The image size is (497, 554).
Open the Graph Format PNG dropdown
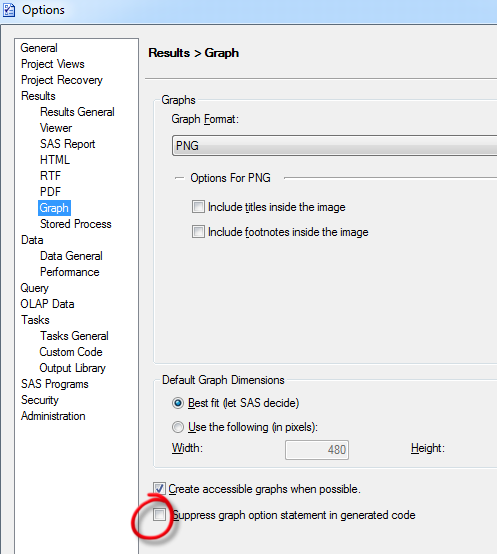point(334,145)
